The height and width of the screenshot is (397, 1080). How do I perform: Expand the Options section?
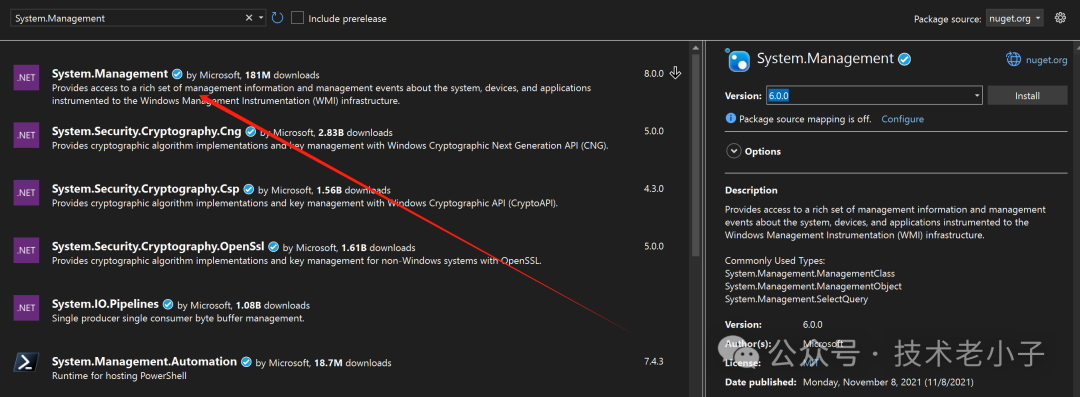[x=753, y=151]
